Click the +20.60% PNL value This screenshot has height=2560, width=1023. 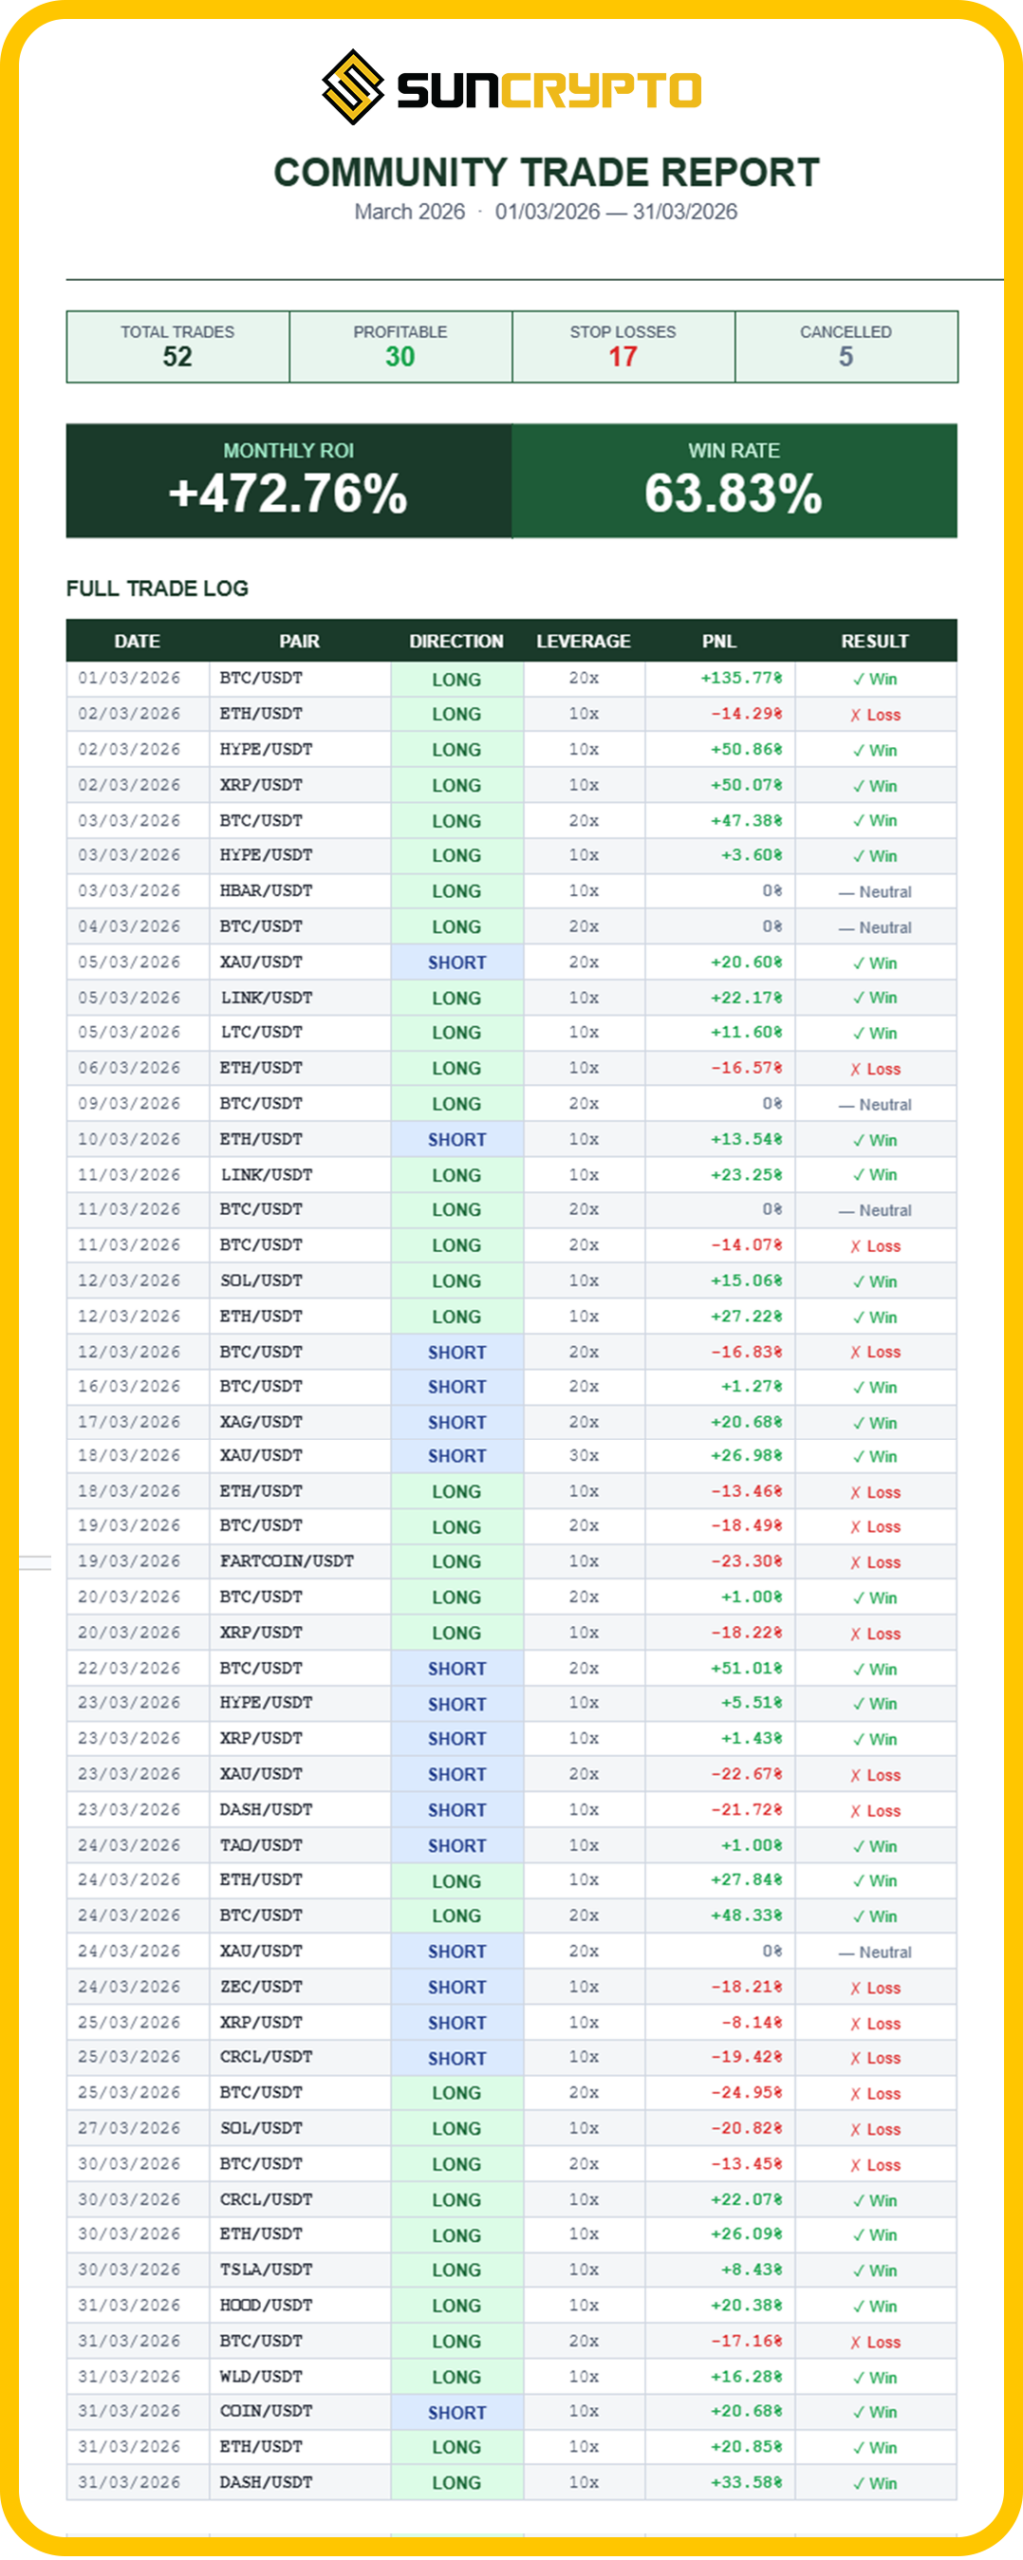[746, 962]
